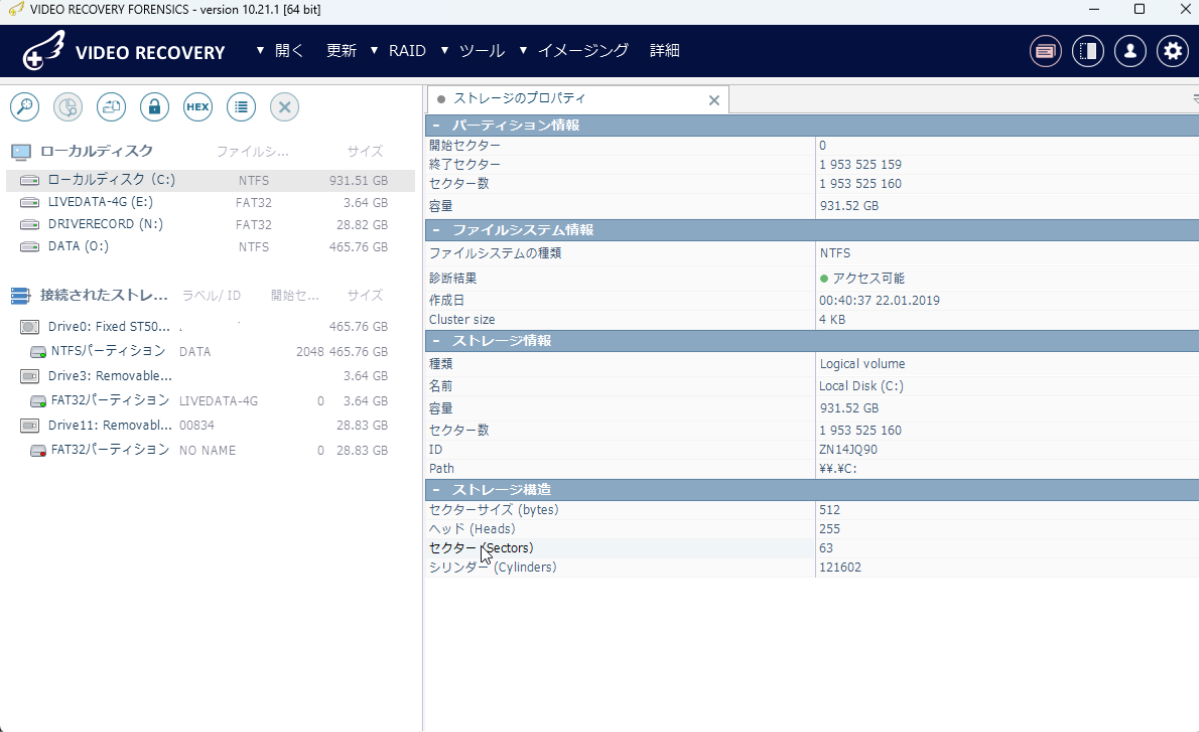Image resolution: width=1199 pixels, height=732 pixels.
Task: Collapse the パーティション情報 section
Action: point(436,125)
